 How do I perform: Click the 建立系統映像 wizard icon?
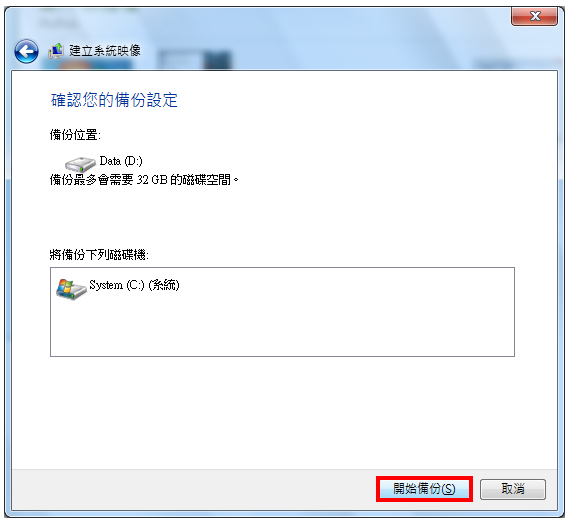pos(56,51)
